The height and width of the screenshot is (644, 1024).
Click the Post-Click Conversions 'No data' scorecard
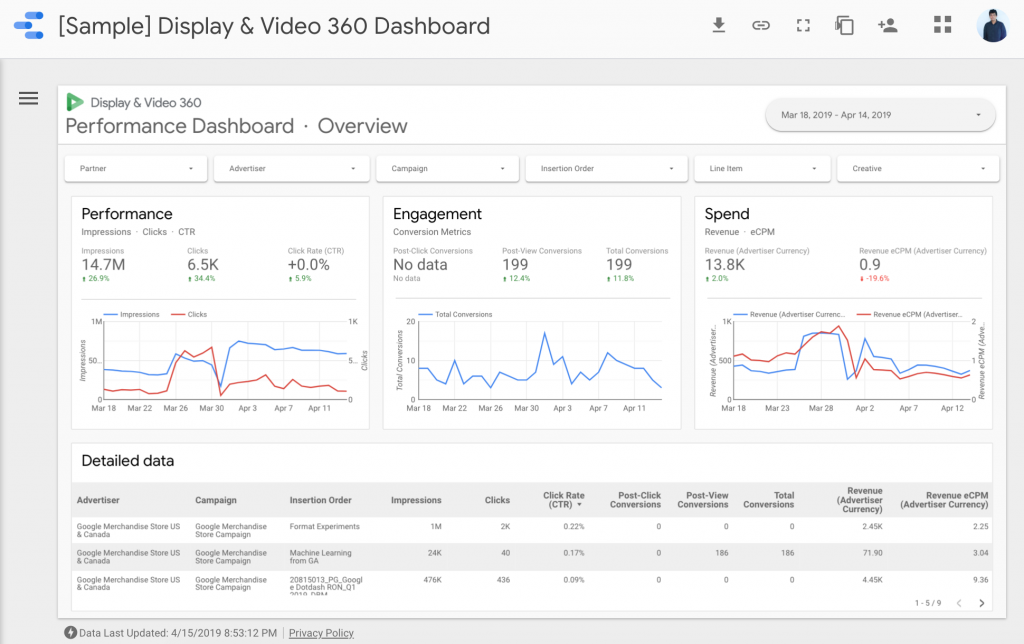pos(432,265)
